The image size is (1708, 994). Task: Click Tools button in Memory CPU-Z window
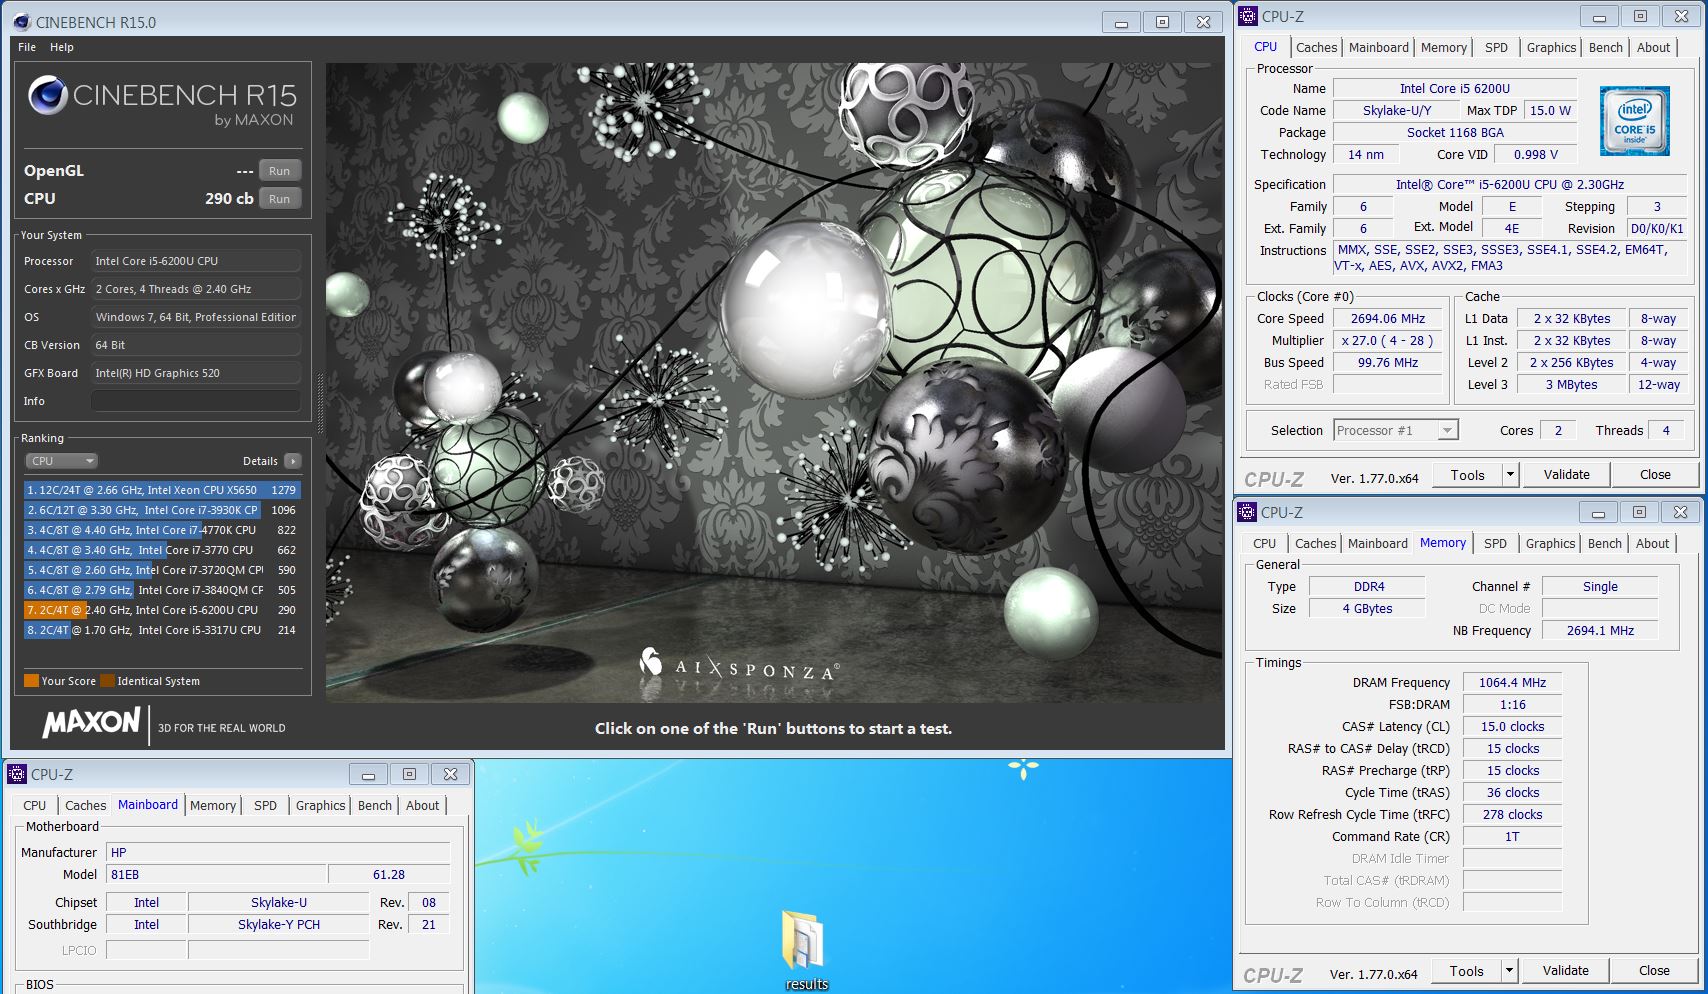point(1466,971)
